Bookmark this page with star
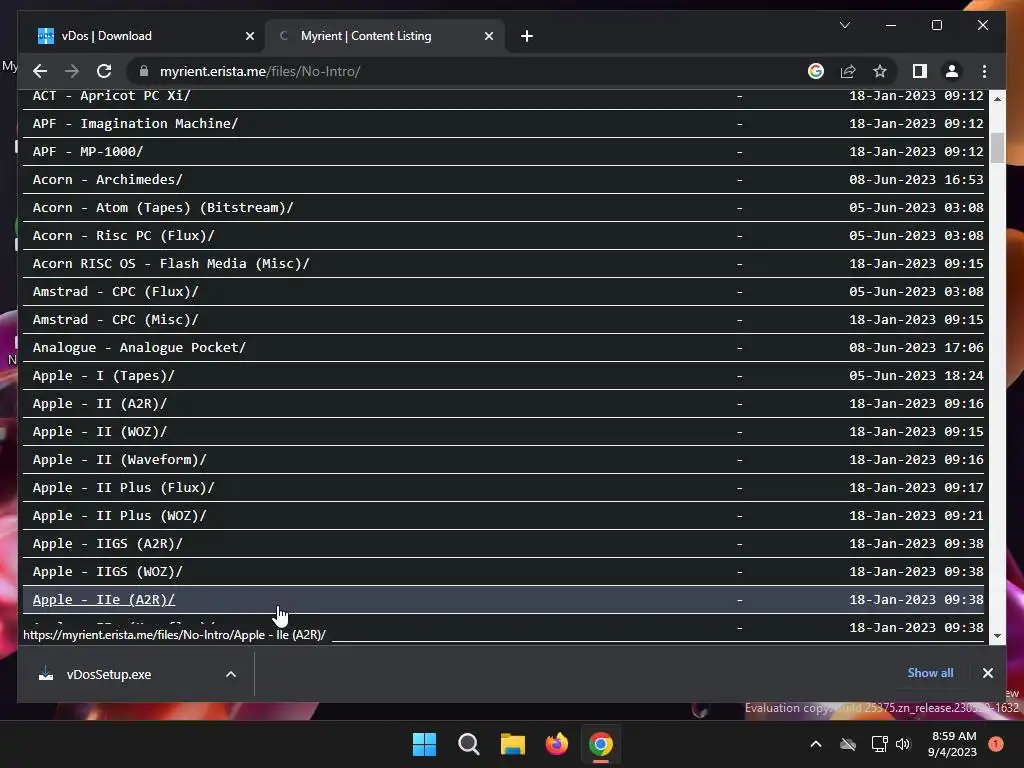1024x768 pixels. coord(880,71)
